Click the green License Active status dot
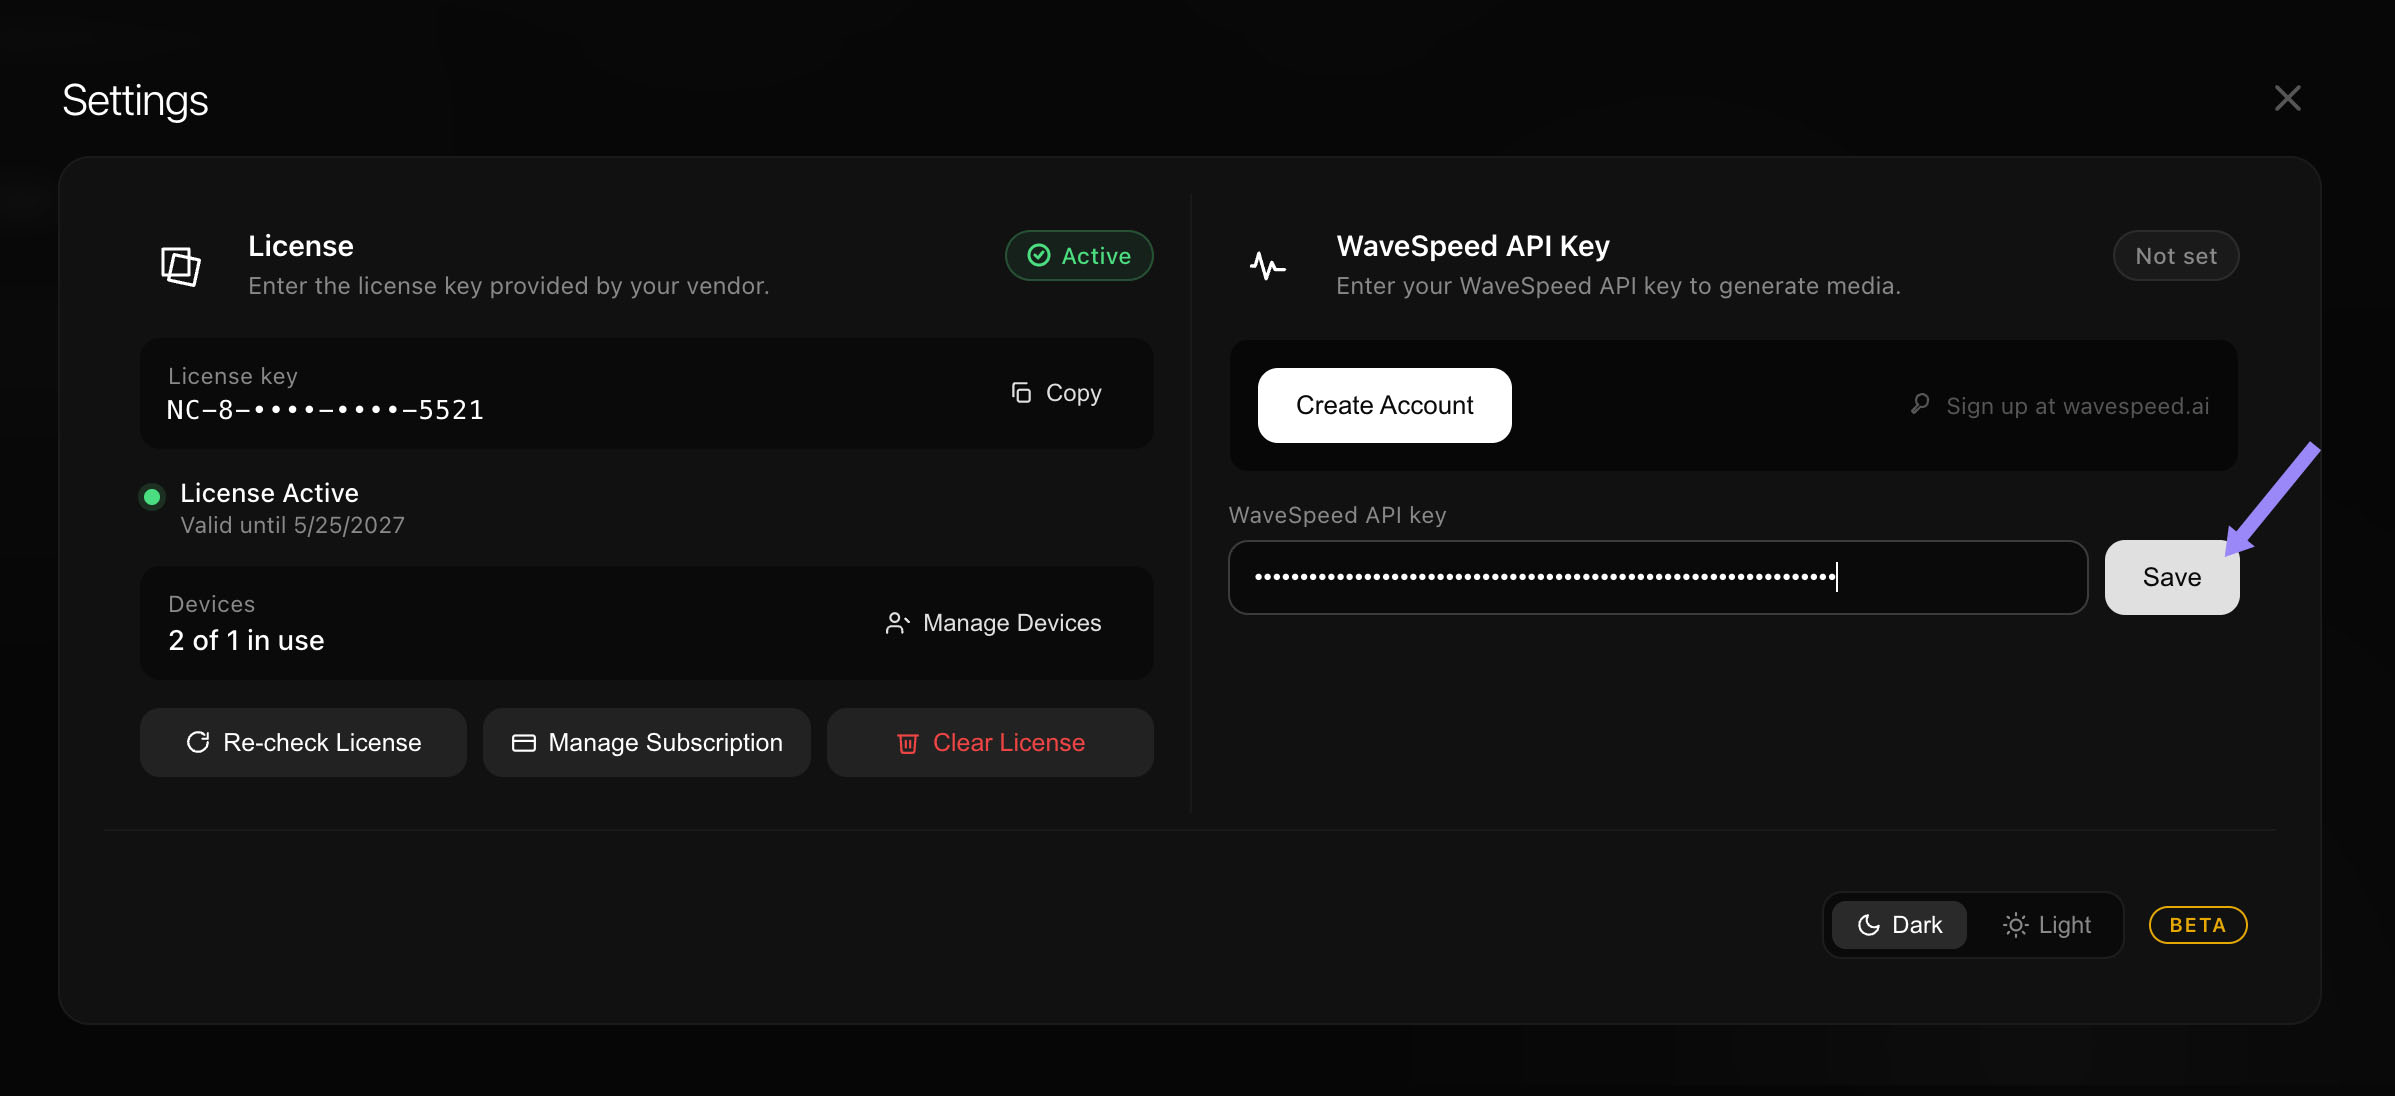 point(152,496)
